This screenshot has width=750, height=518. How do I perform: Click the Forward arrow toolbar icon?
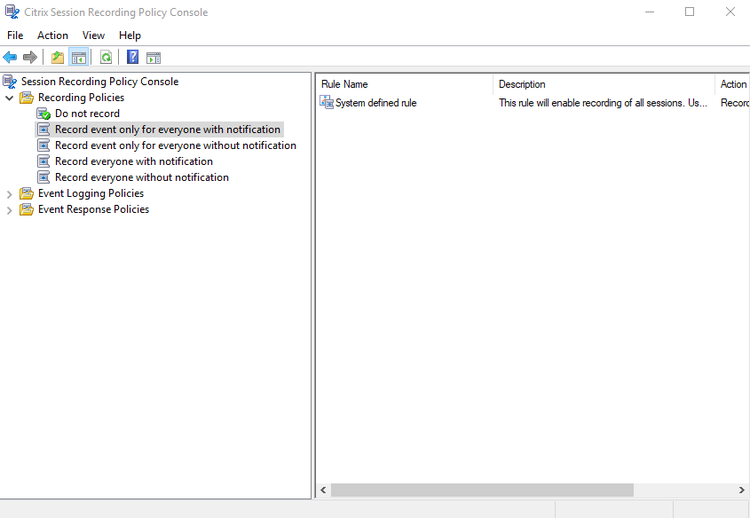tap(30, 58)
